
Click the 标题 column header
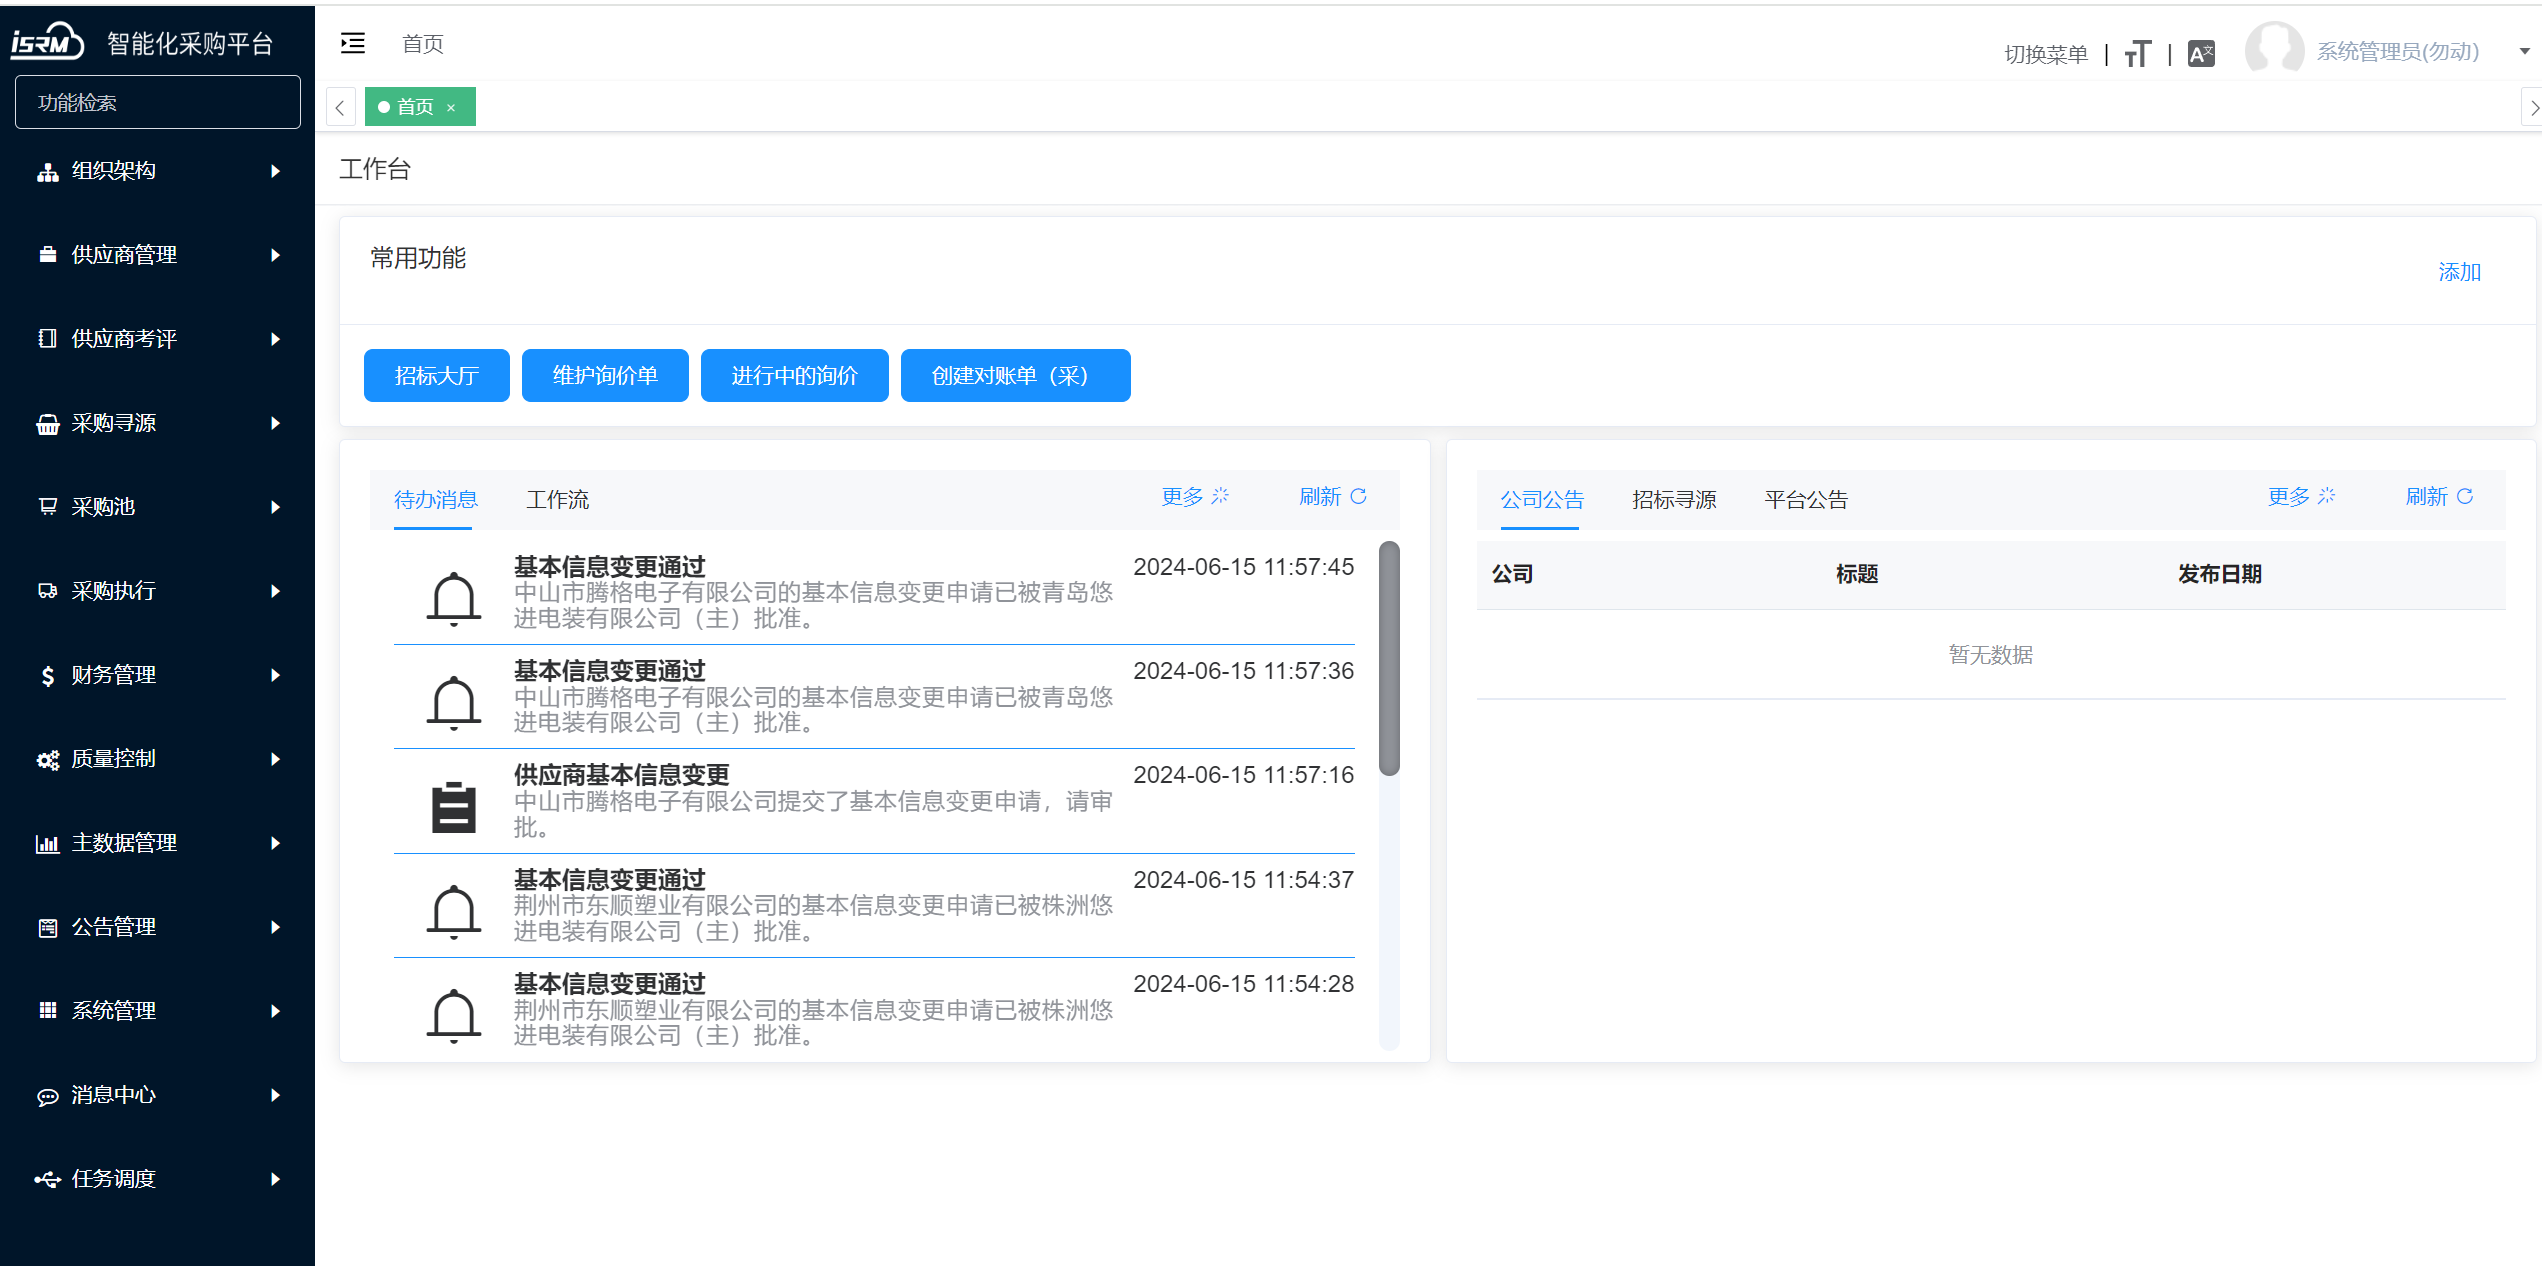point(1857,574)
